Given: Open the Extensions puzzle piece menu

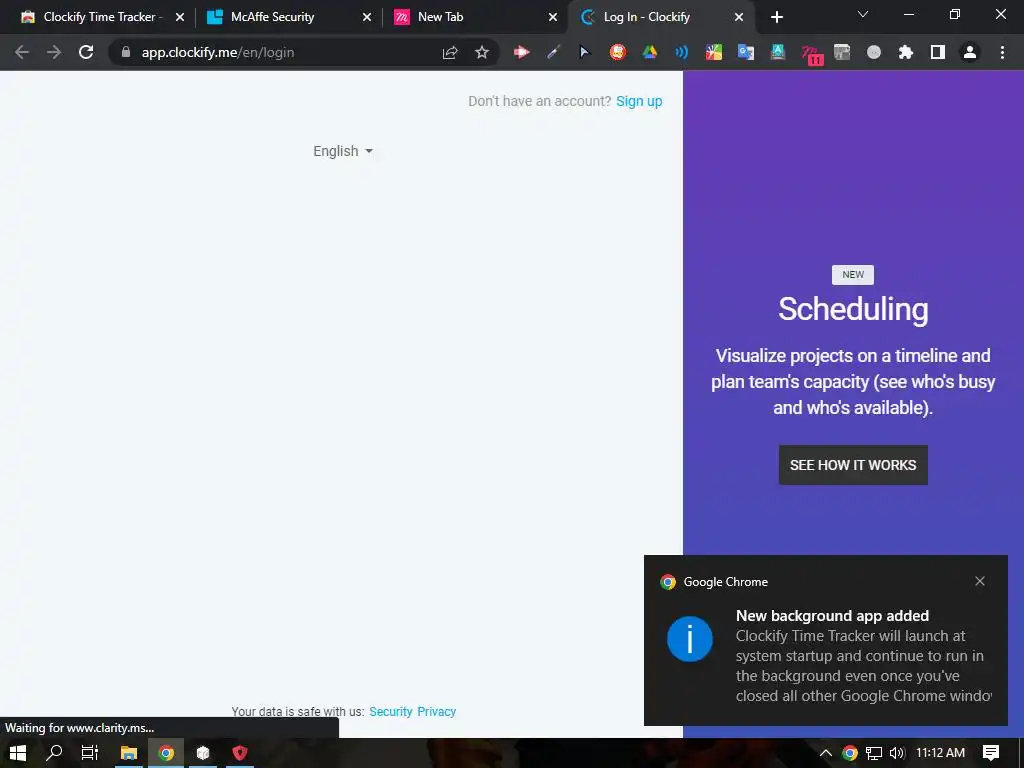Looking at the screenshot, I should (x=906, y=52).
